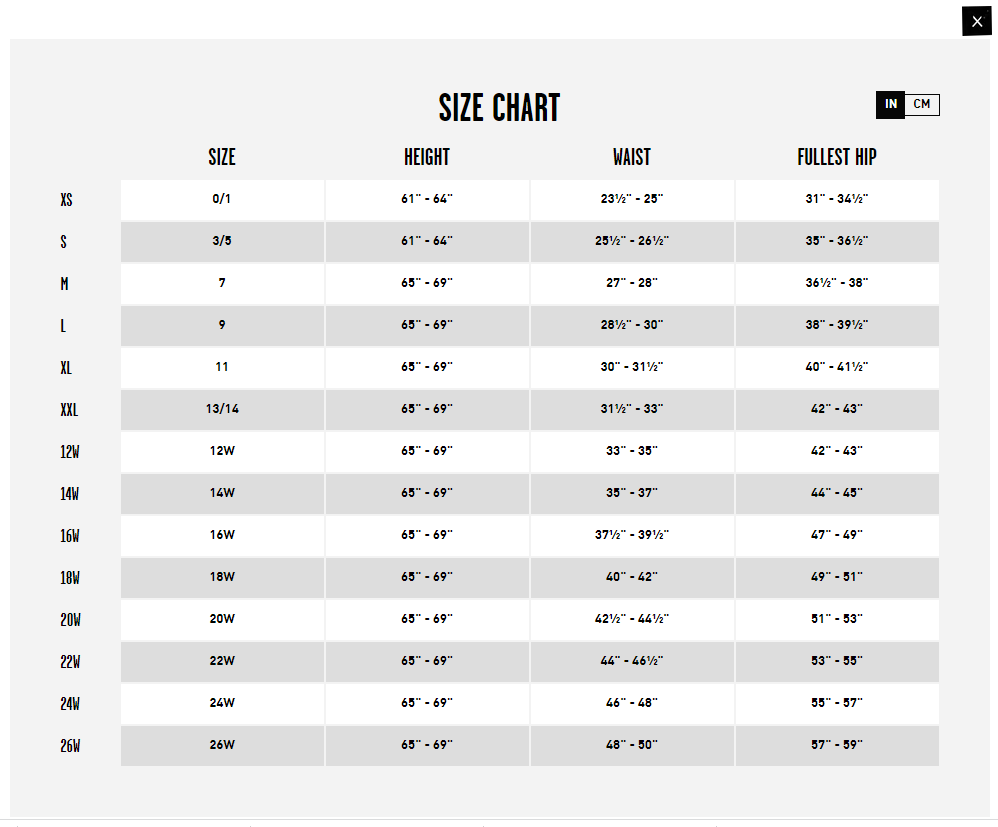Click size cell 20W
The width and height of the screenshot is (998, 827).
[222, 619]
